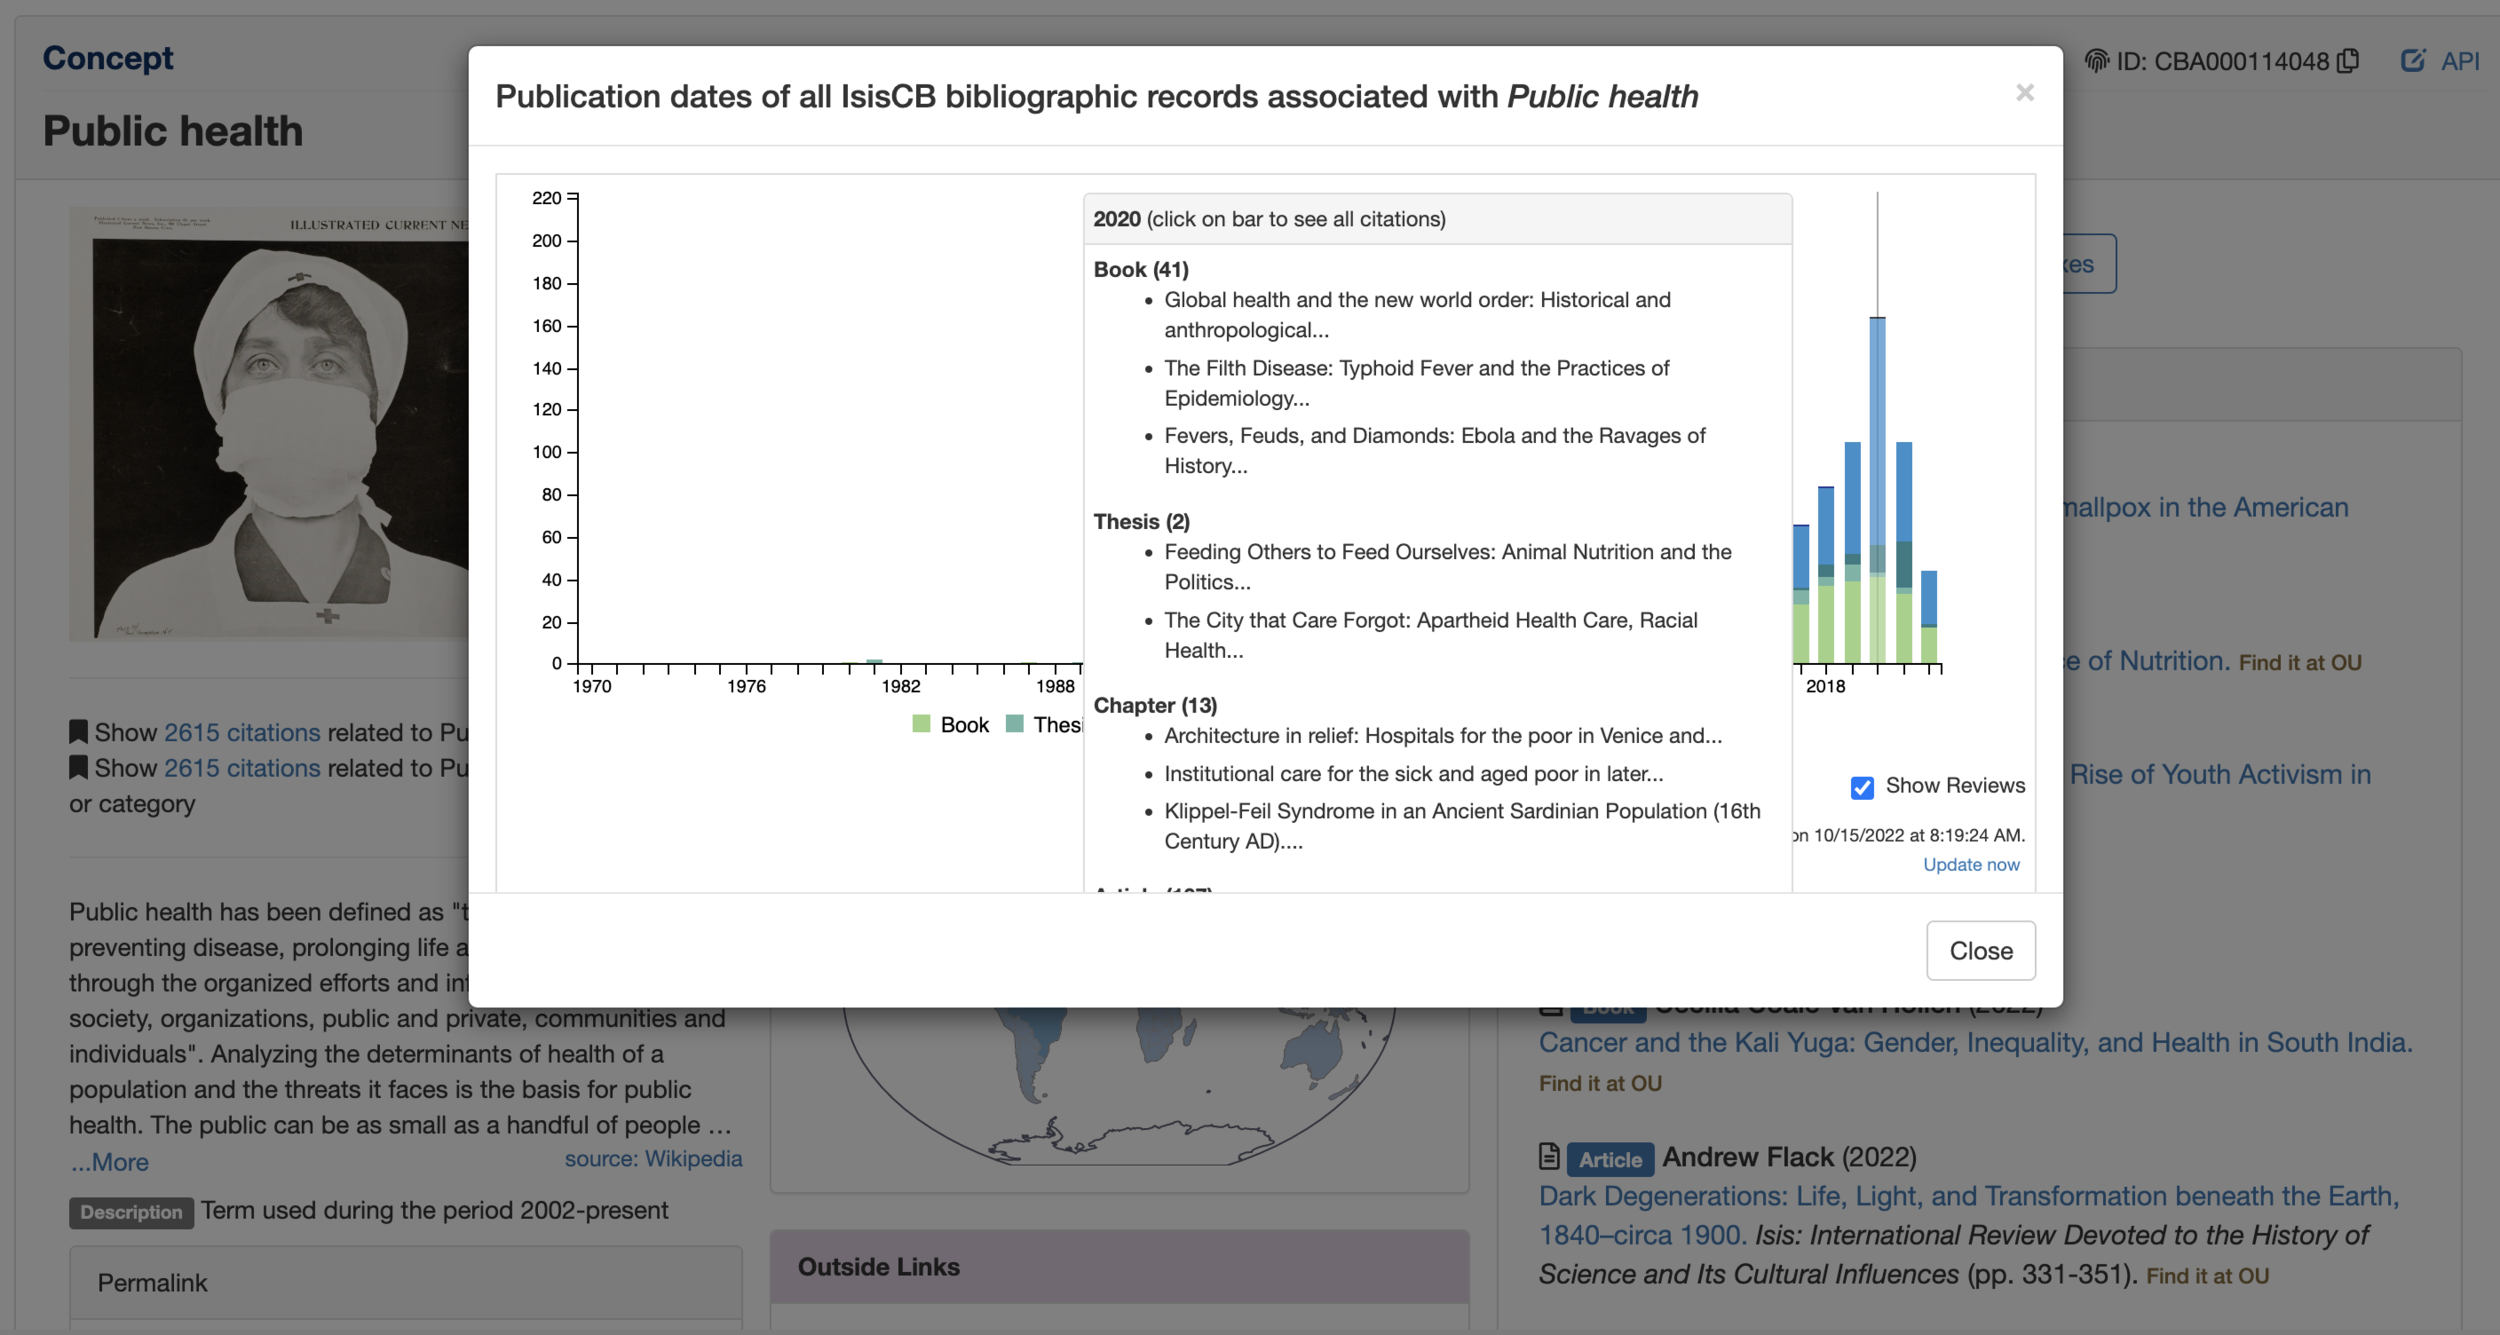Click the document icon next to Article badge

tap(1549, 1157)
